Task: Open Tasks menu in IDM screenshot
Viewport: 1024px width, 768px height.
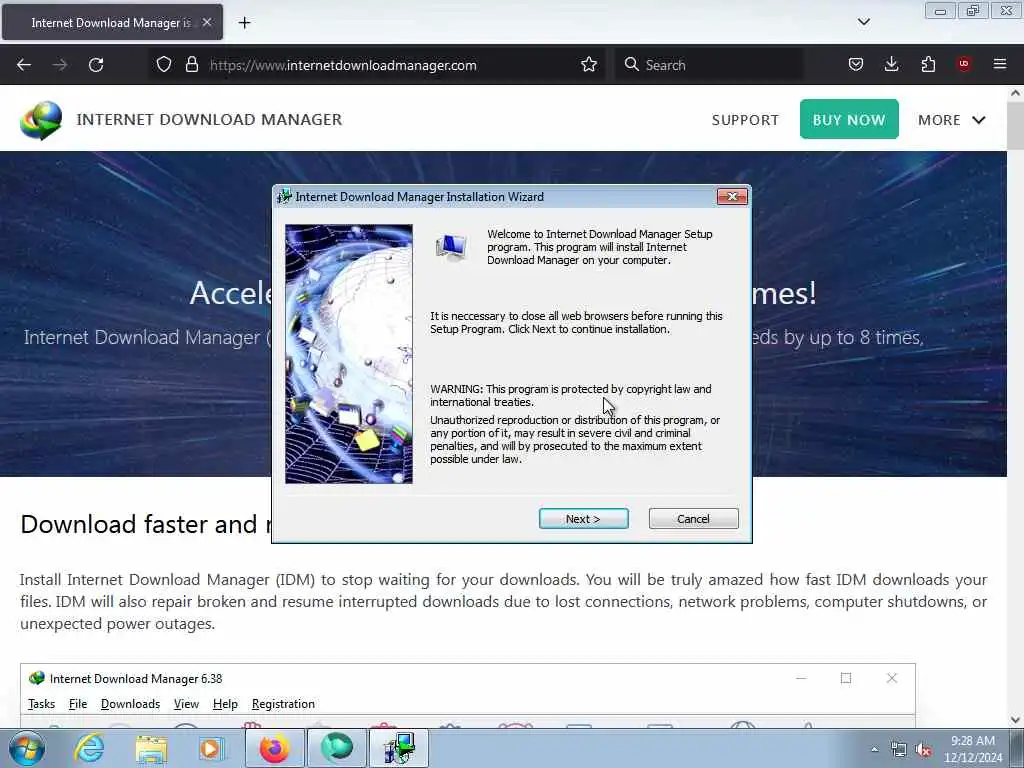Action: [41, 704]
